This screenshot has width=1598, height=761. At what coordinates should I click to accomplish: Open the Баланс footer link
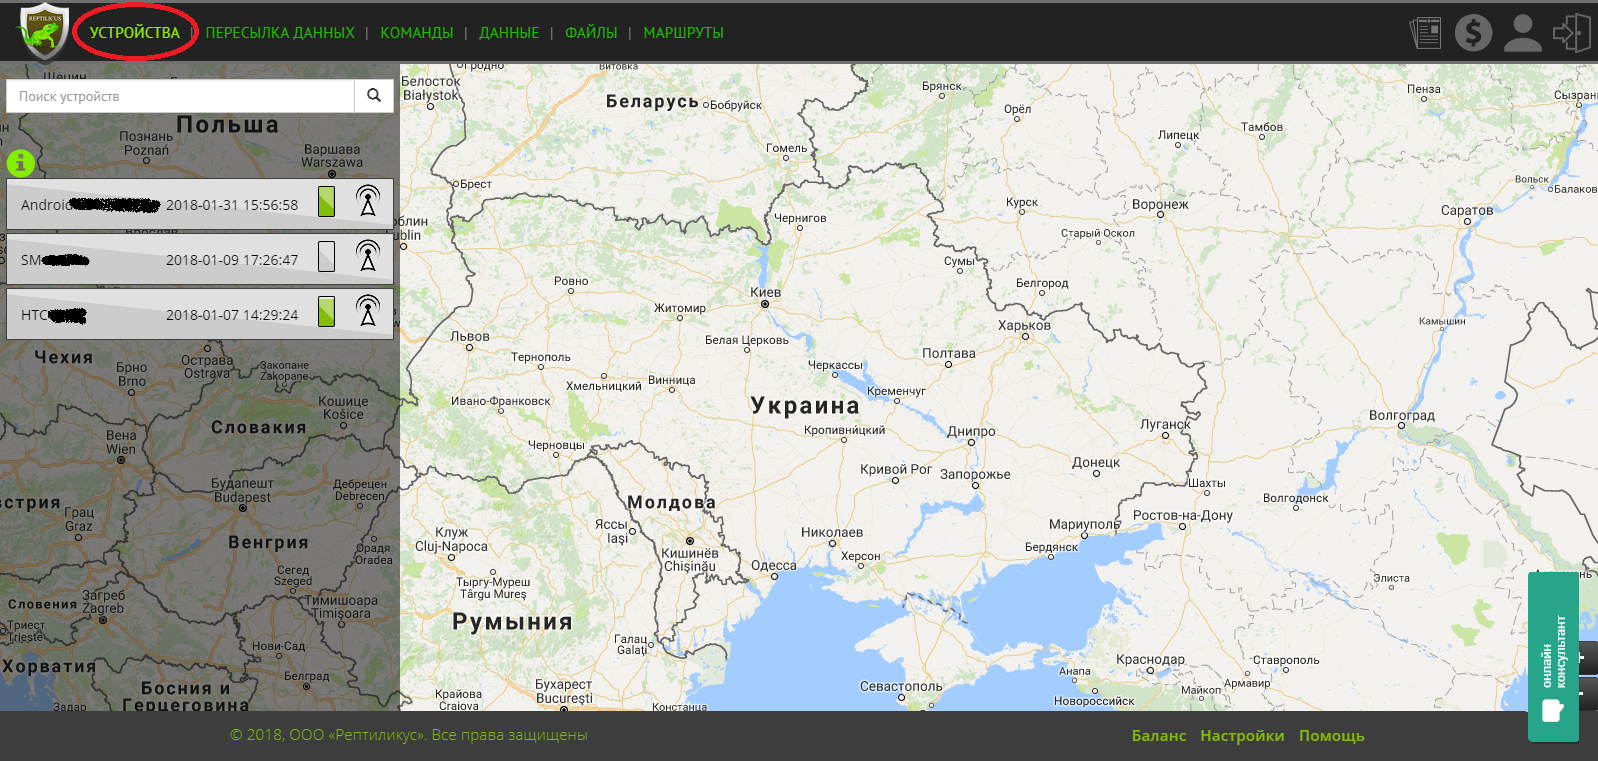coord(1159,736)
